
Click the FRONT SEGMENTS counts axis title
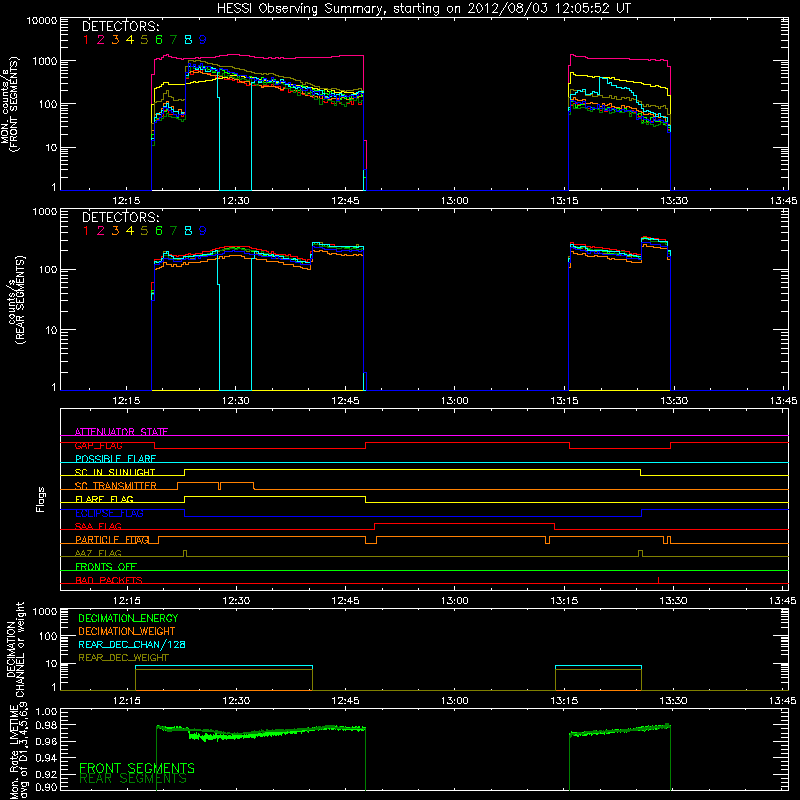click(9, 104)
